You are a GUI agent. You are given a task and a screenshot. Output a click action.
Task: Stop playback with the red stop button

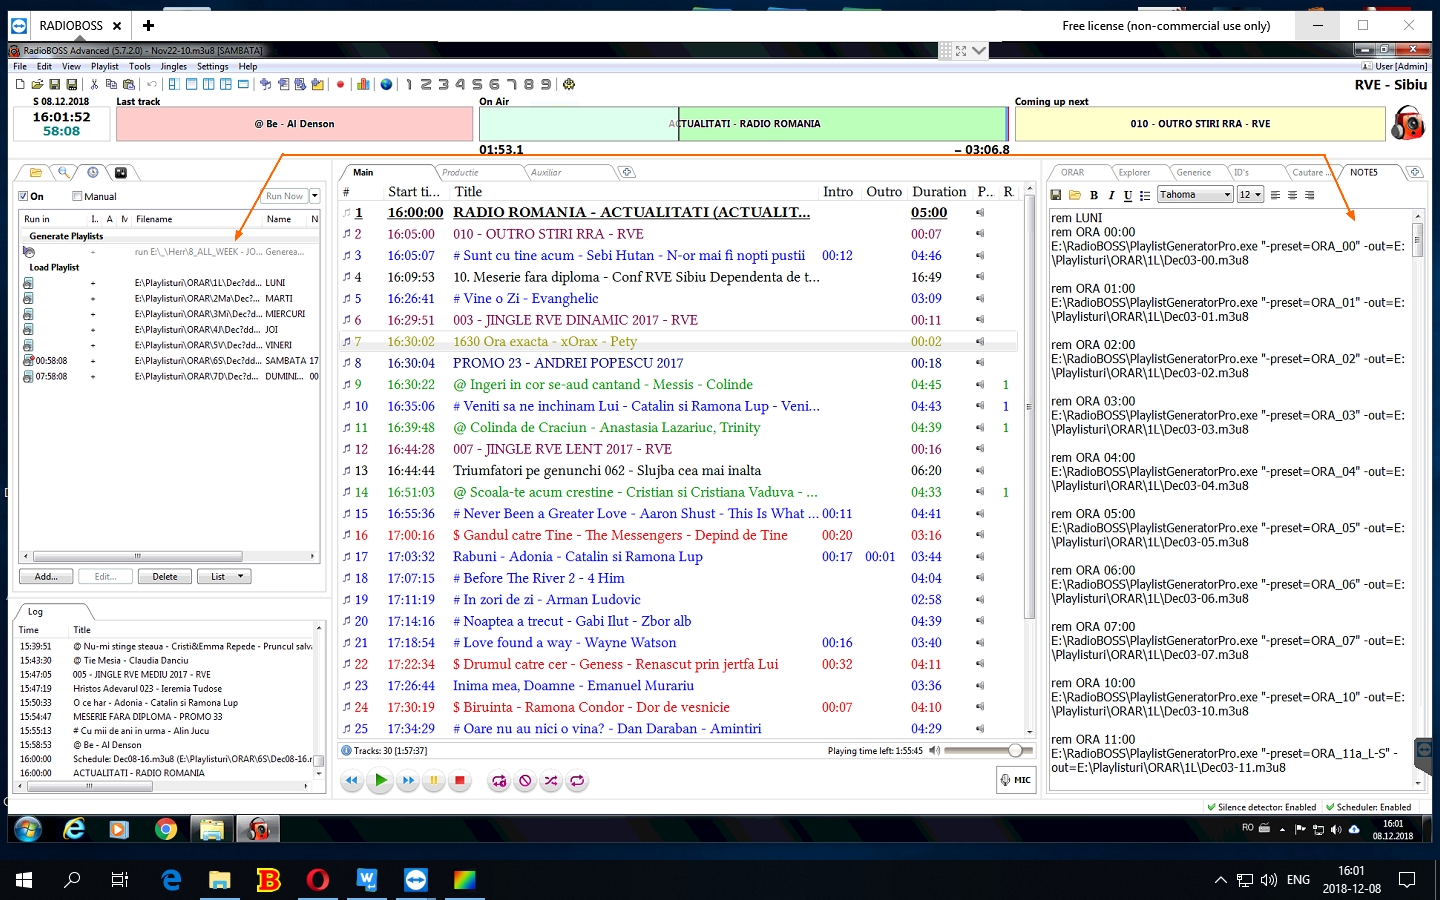pos(460,781)
